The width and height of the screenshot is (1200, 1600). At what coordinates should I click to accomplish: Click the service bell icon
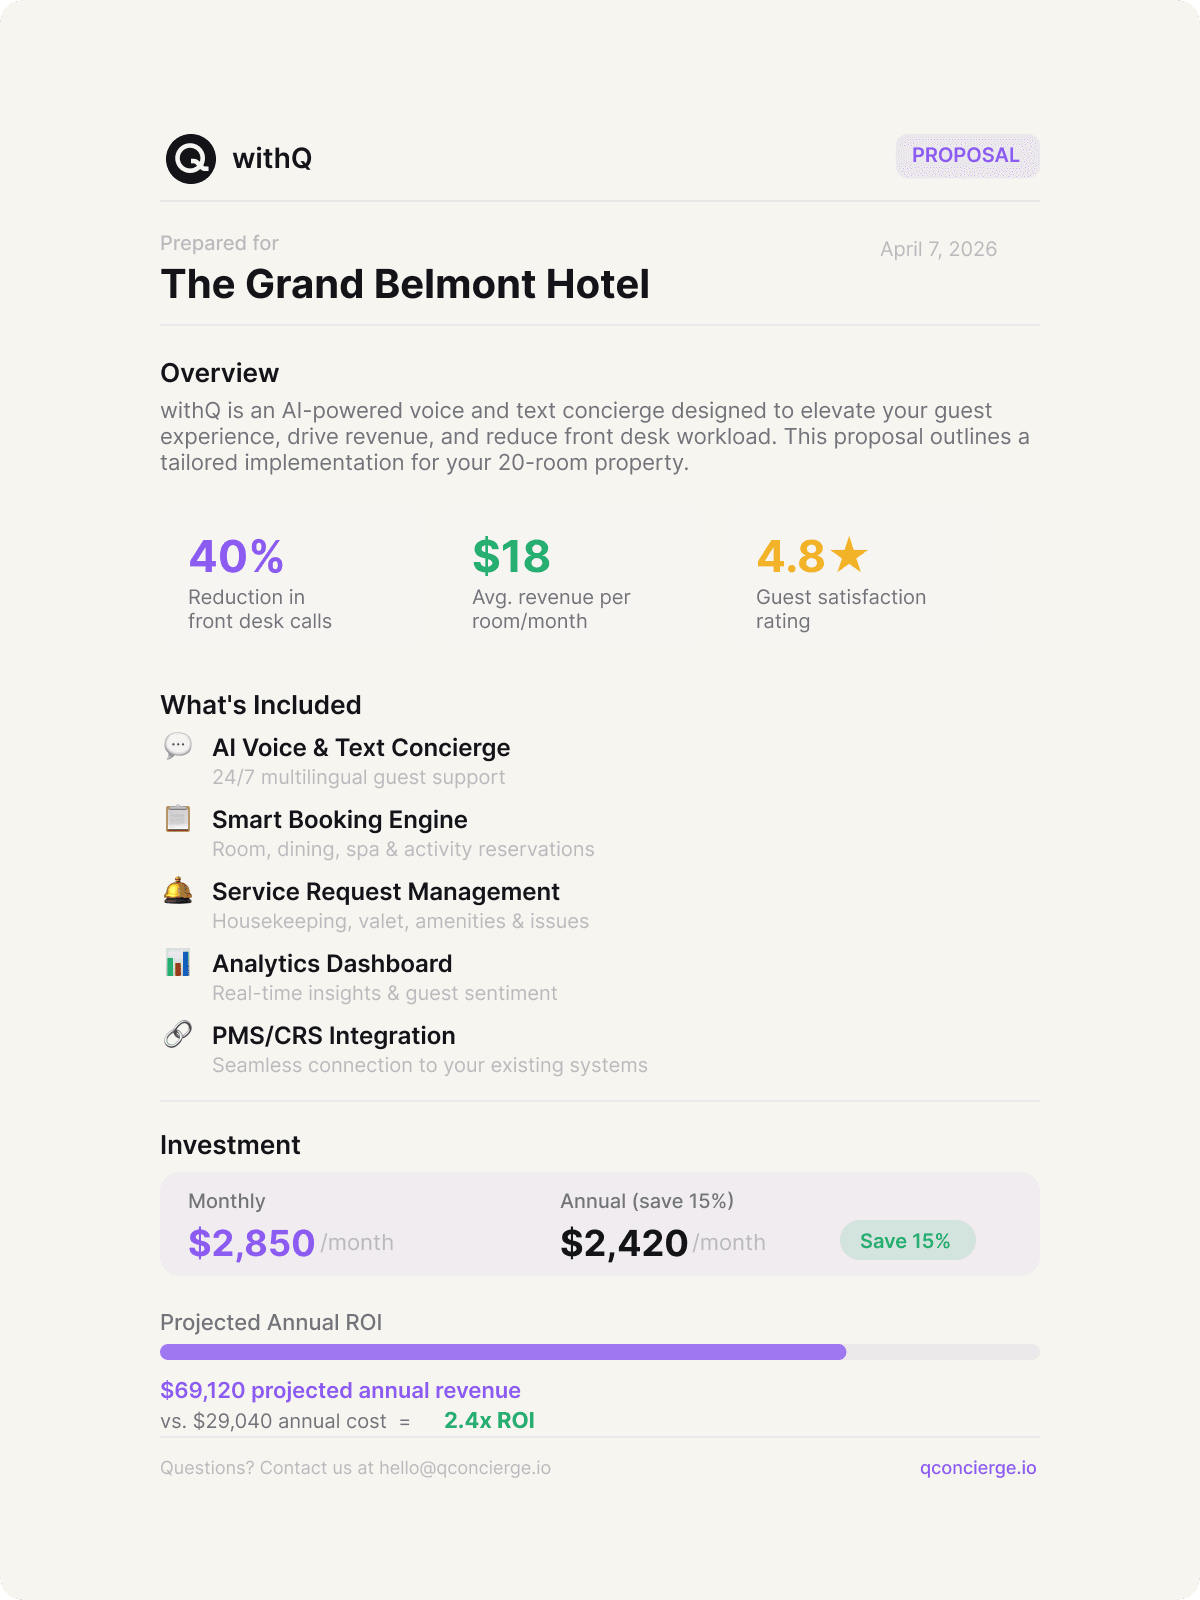178,890
